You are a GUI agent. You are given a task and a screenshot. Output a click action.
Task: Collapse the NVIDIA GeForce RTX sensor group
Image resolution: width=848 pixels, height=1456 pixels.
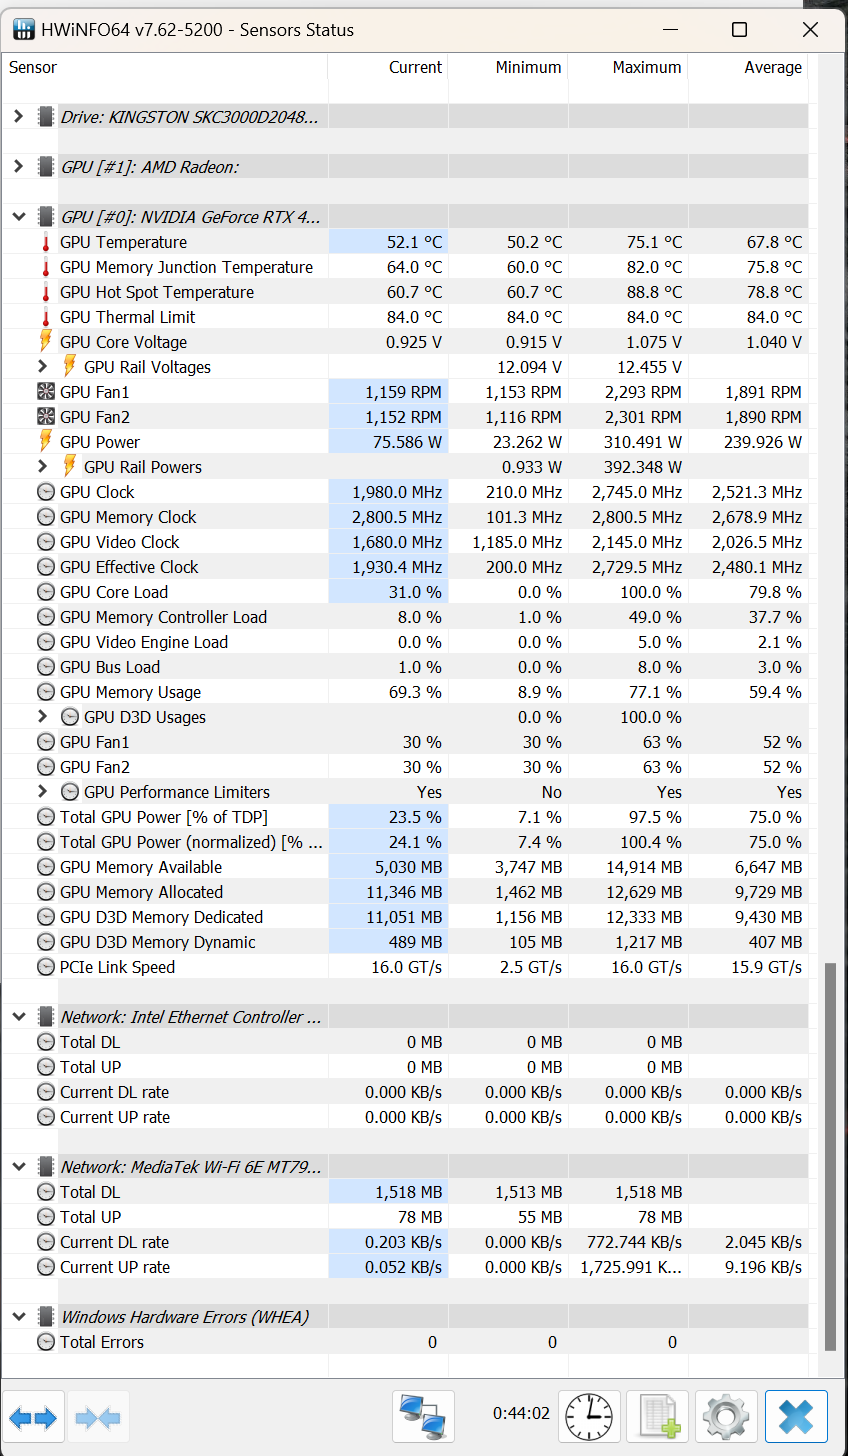(17, 216)
